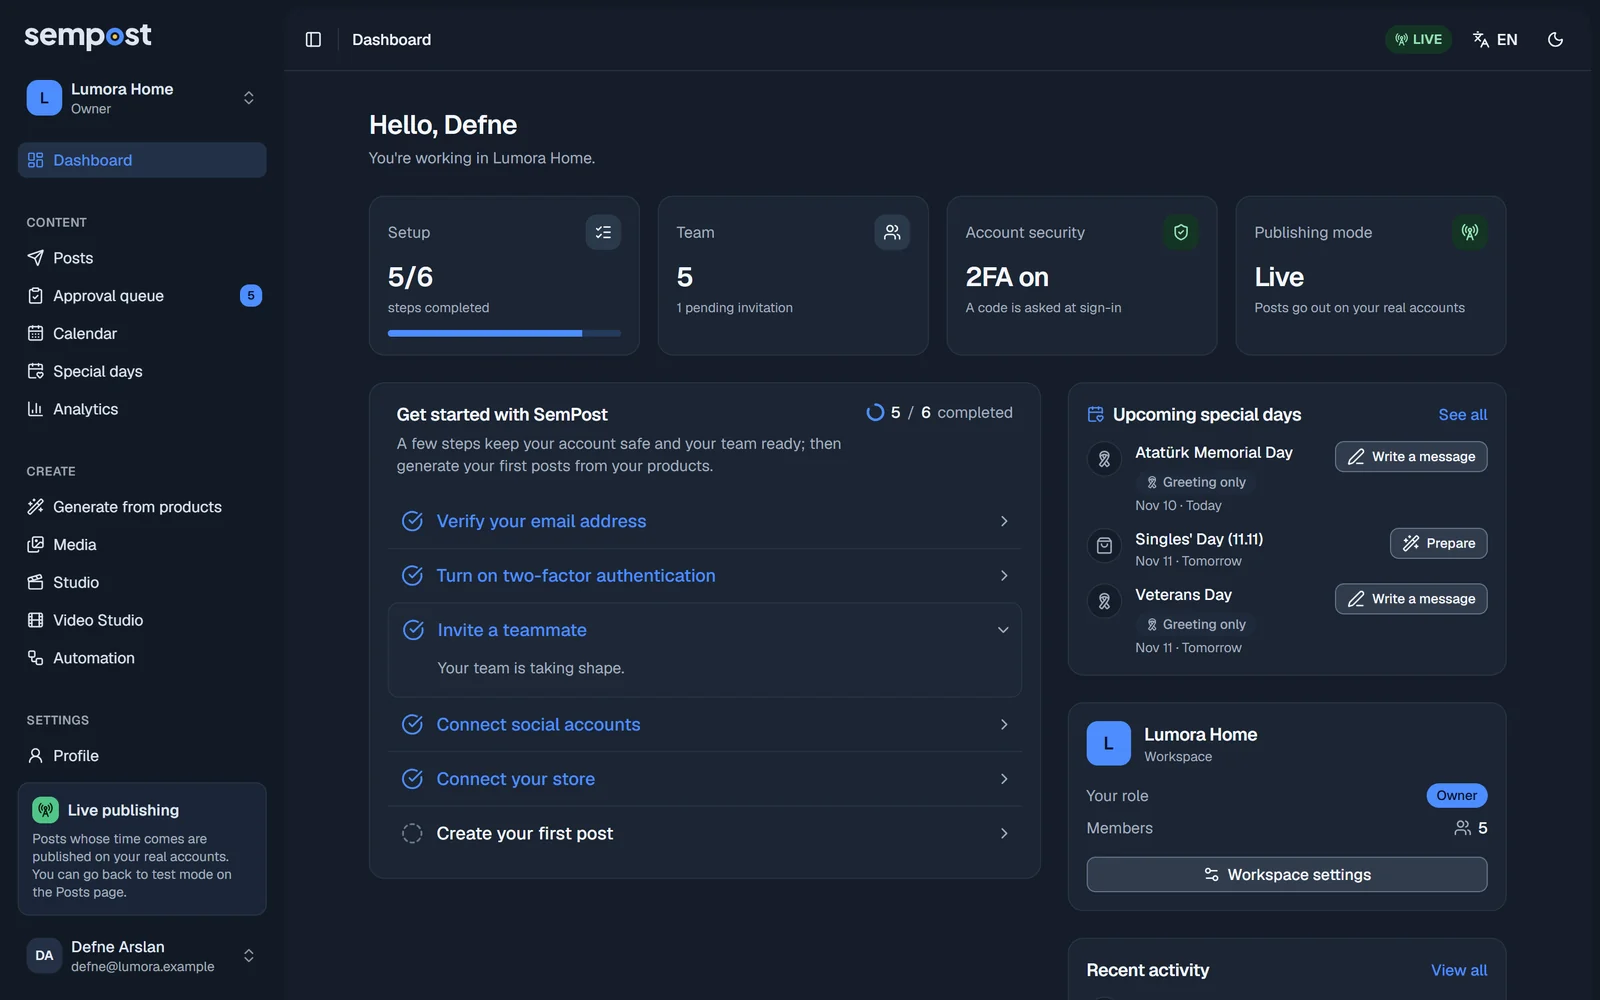Viewport: 1600px width, 1000px height.
Task: Write a message for Atatürk Memorial Day
Action: click(x=1411, y=456)
